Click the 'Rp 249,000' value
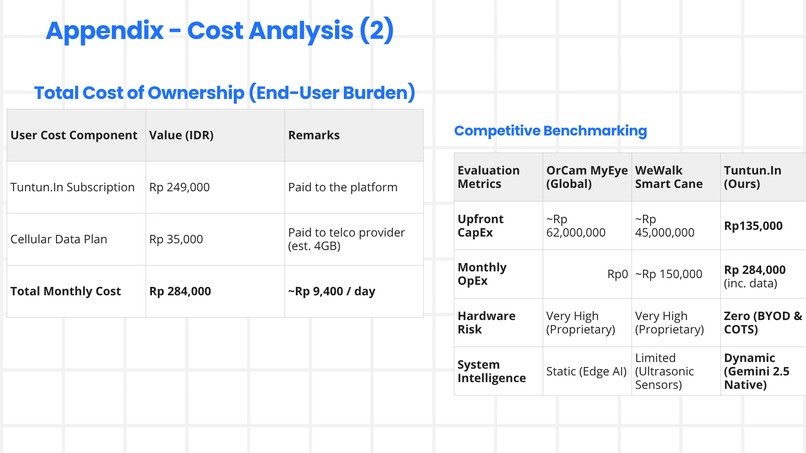The image size is (806, 453). (x=179, y=187)
